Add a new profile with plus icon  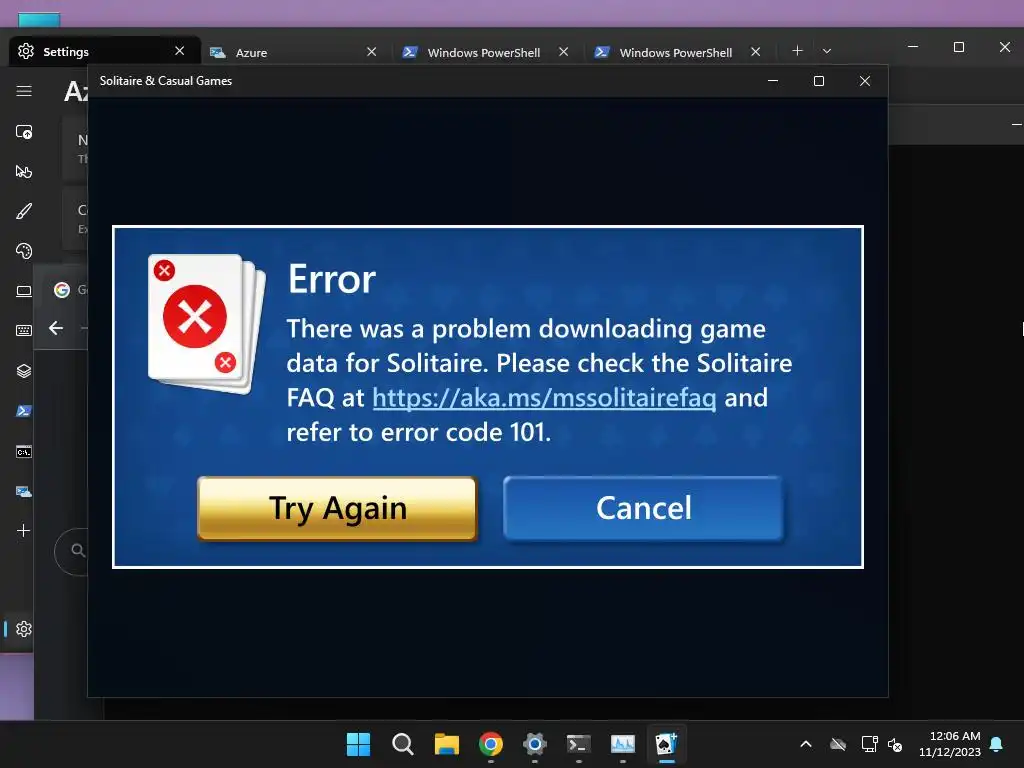click(24, 530)
